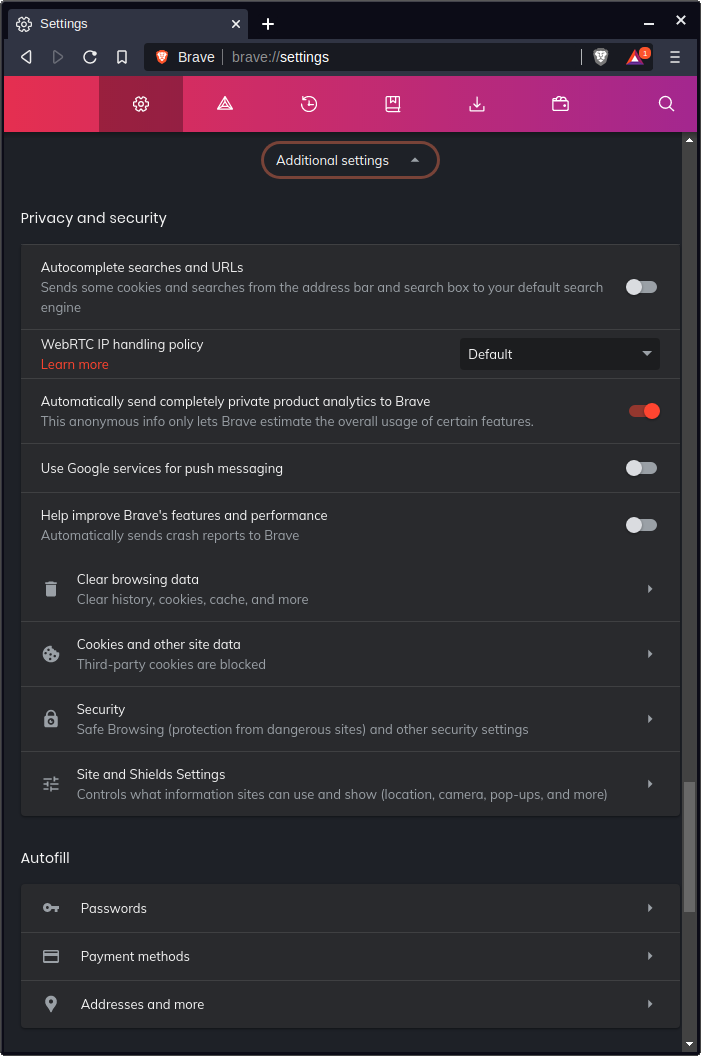Screen dimensions: 701x1056
Task: Click the vertical scrollbar thumb
Action: 689,846
